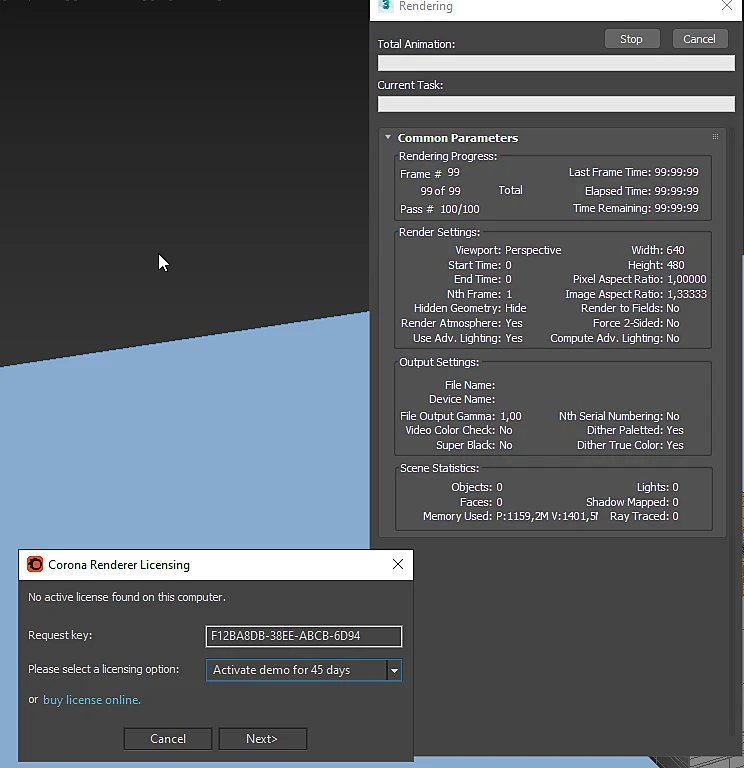
Task: Collapse the Common Parameters rollout
Action: [388, 138]
